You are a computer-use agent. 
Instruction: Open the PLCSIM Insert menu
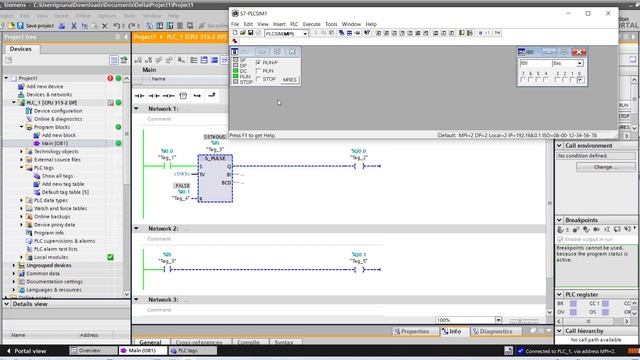(279, 24)
